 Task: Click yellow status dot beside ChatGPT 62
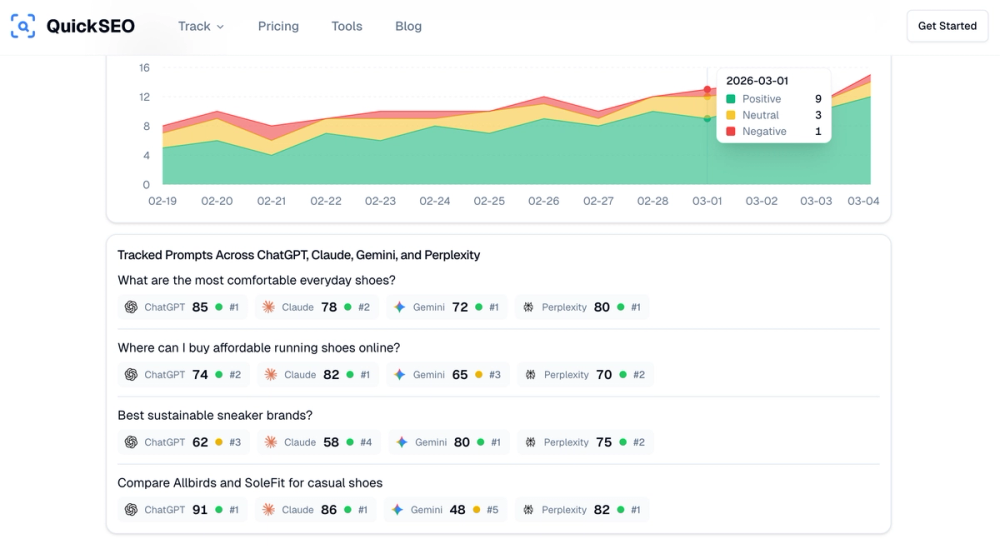[x=219, y=442]
